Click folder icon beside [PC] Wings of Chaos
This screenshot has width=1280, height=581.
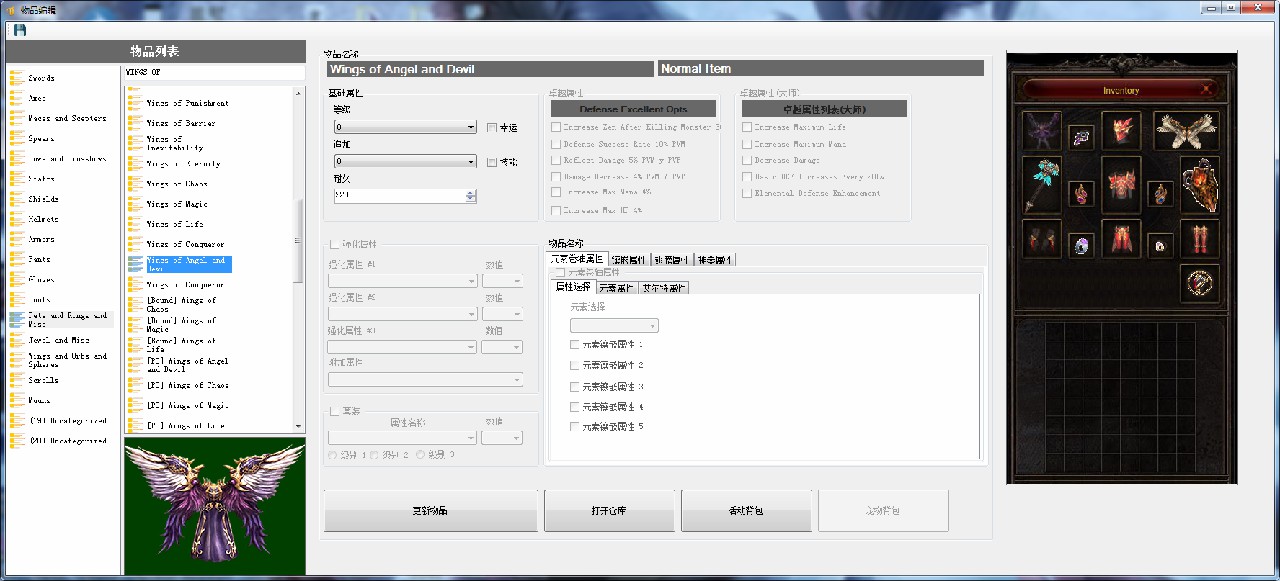point(135,385)
